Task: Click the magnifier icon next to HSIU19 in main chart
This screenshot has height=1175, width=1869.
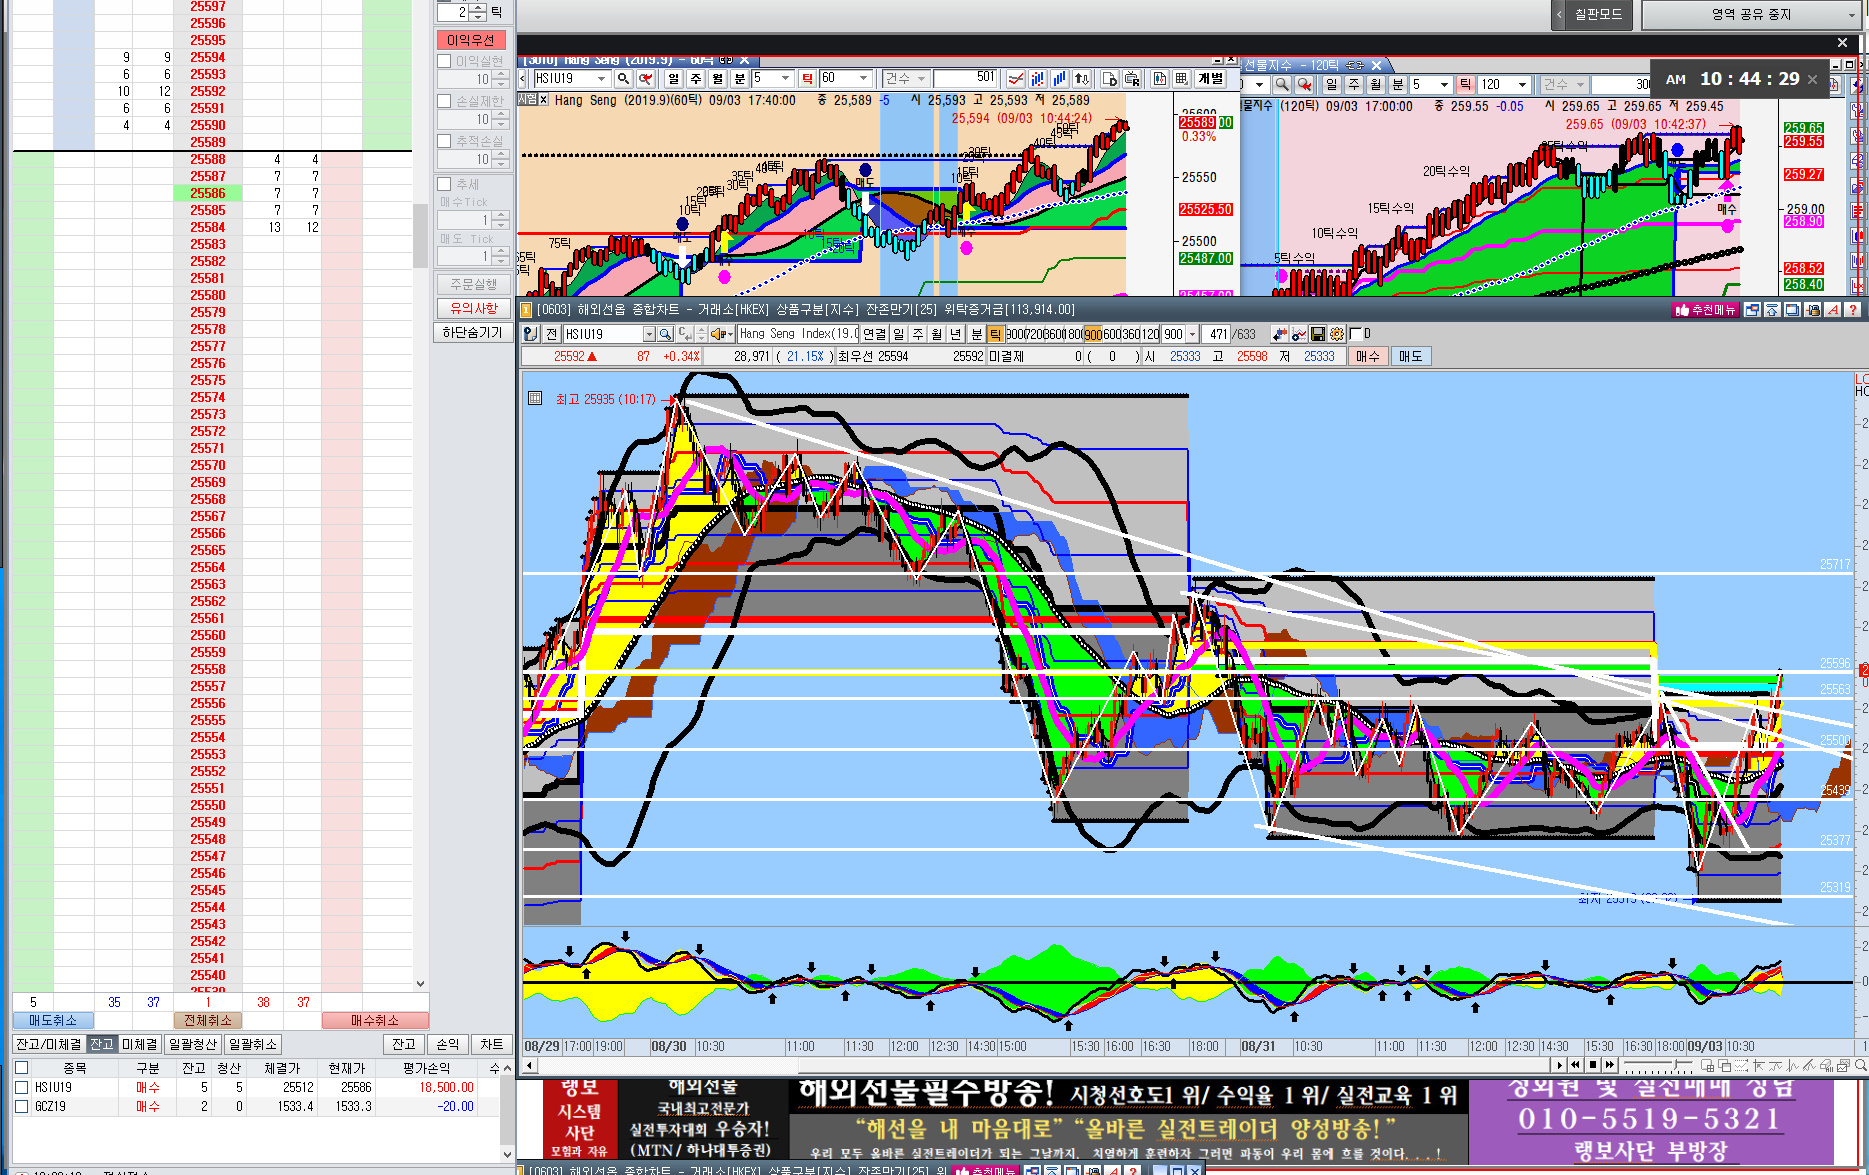Action: coord(666,334)
